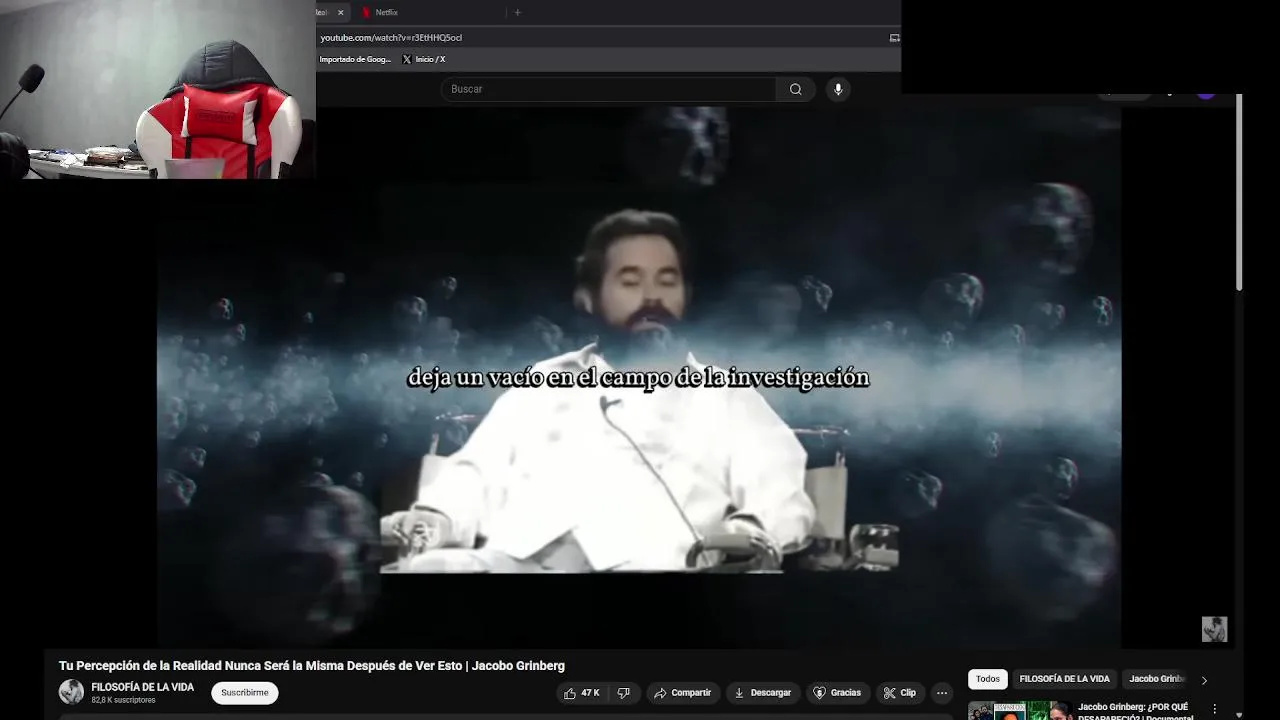Click the scrollbar down arrow at bottom right

pos(1240,714)
